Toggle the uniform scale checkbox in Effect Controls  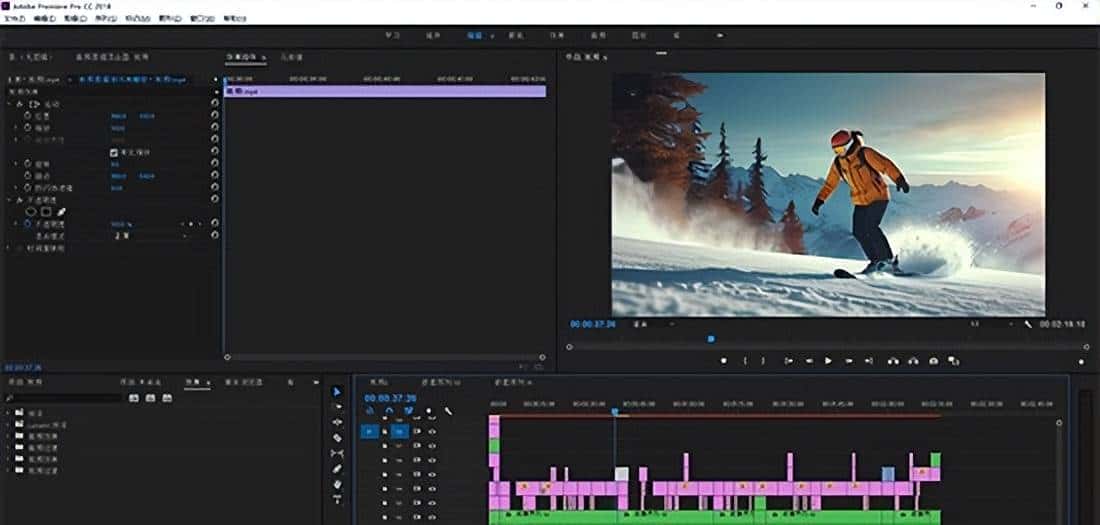coord(114,152)
